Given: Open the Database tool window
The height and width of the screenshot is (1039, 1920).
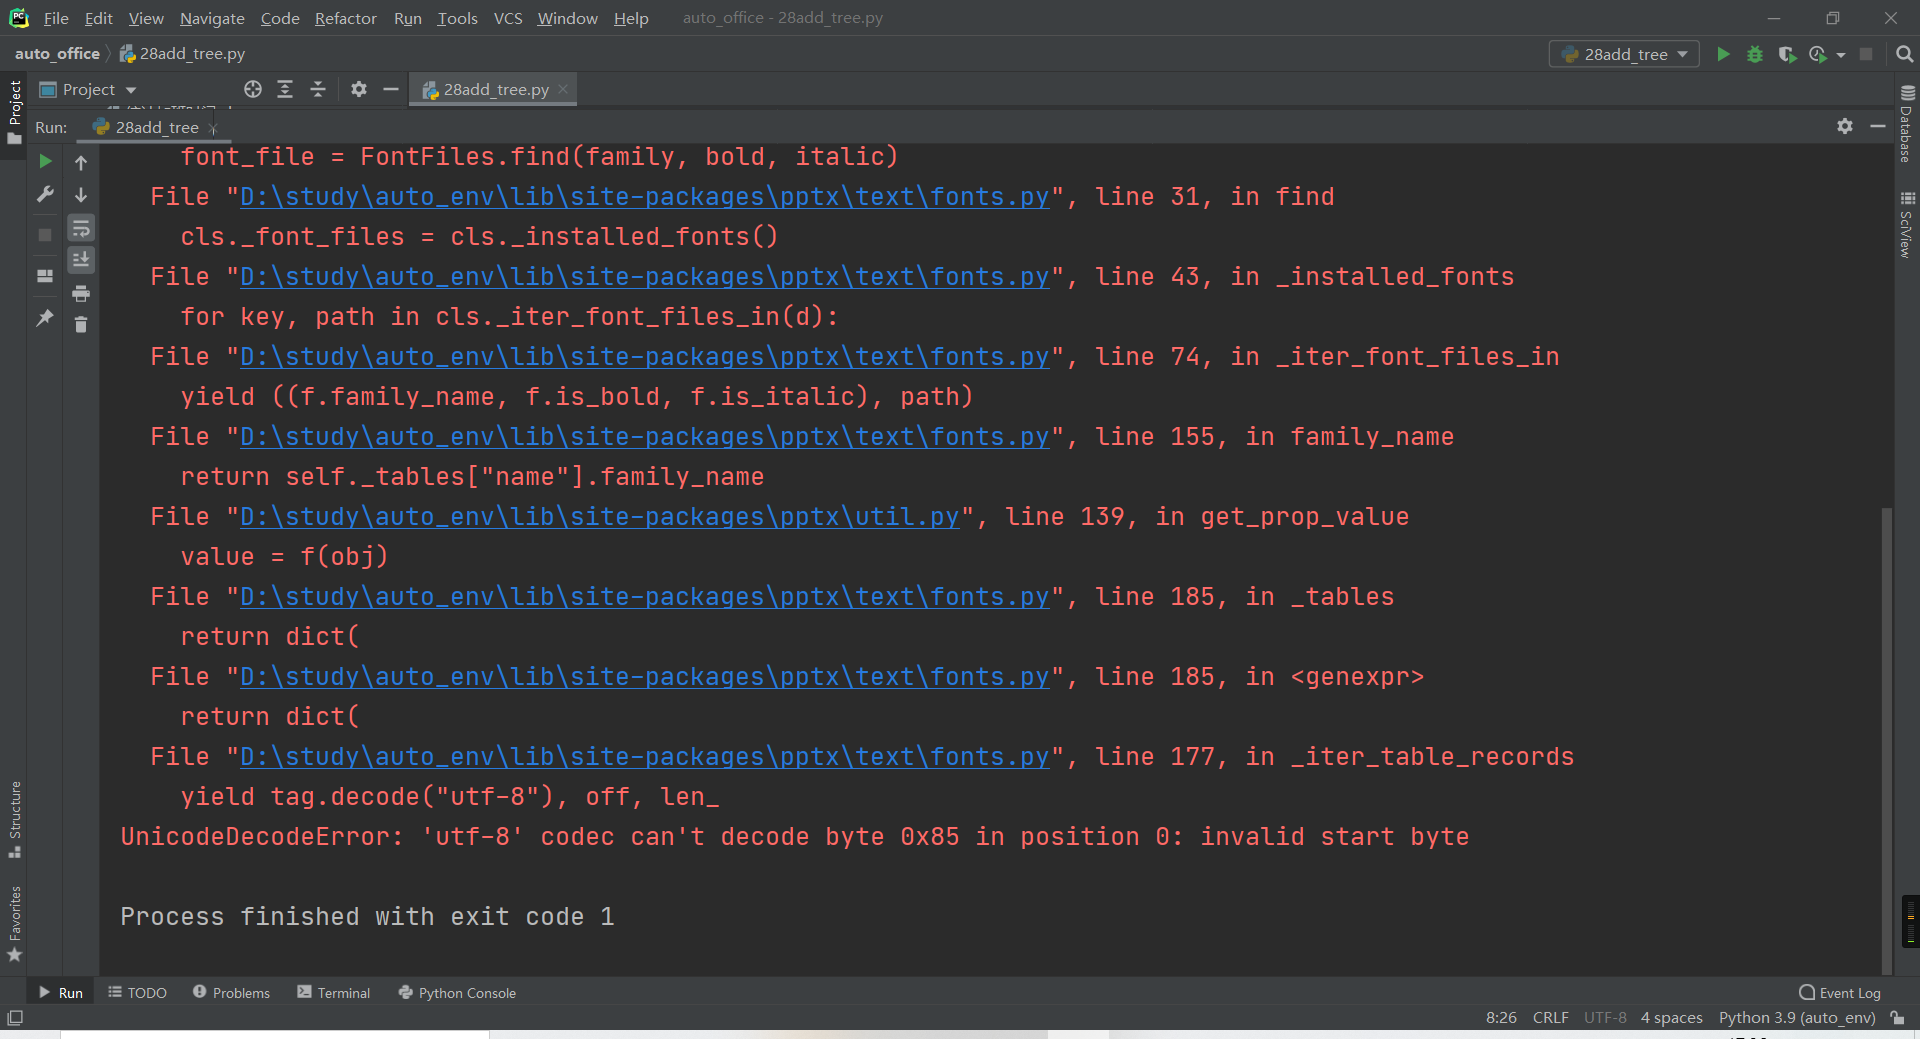Looking at the screenshot, I should pos(1907,124).
